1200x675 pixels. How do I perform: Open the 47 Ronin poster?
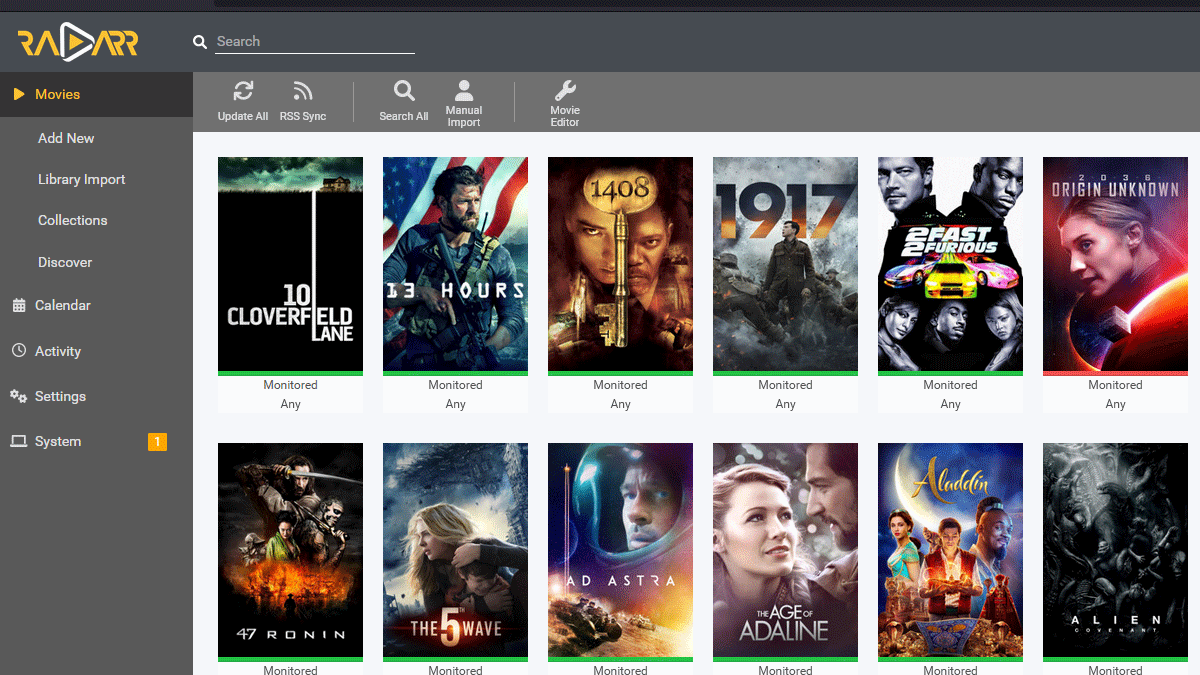click(x=290, y=550)
